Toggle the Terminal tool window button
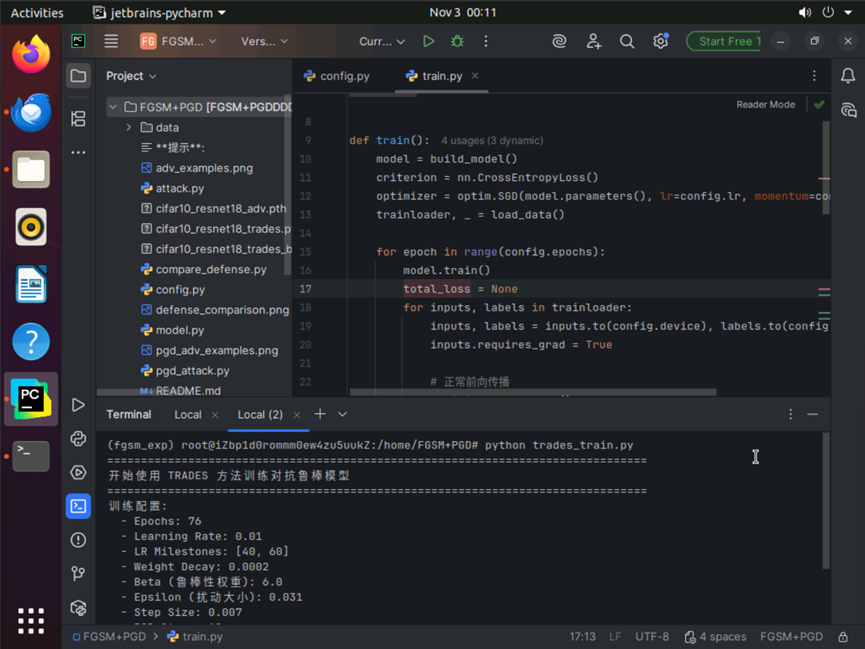 78,506
